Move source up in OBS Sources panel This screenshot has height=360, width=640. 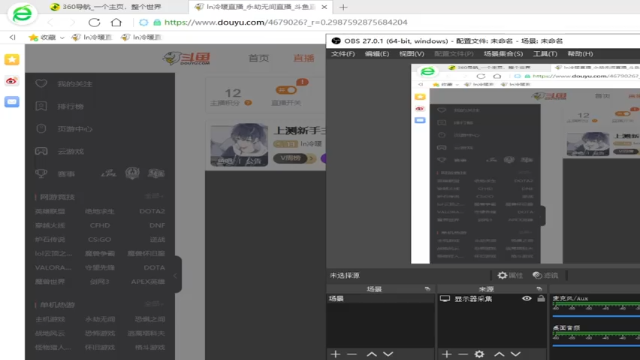point(499,354)
